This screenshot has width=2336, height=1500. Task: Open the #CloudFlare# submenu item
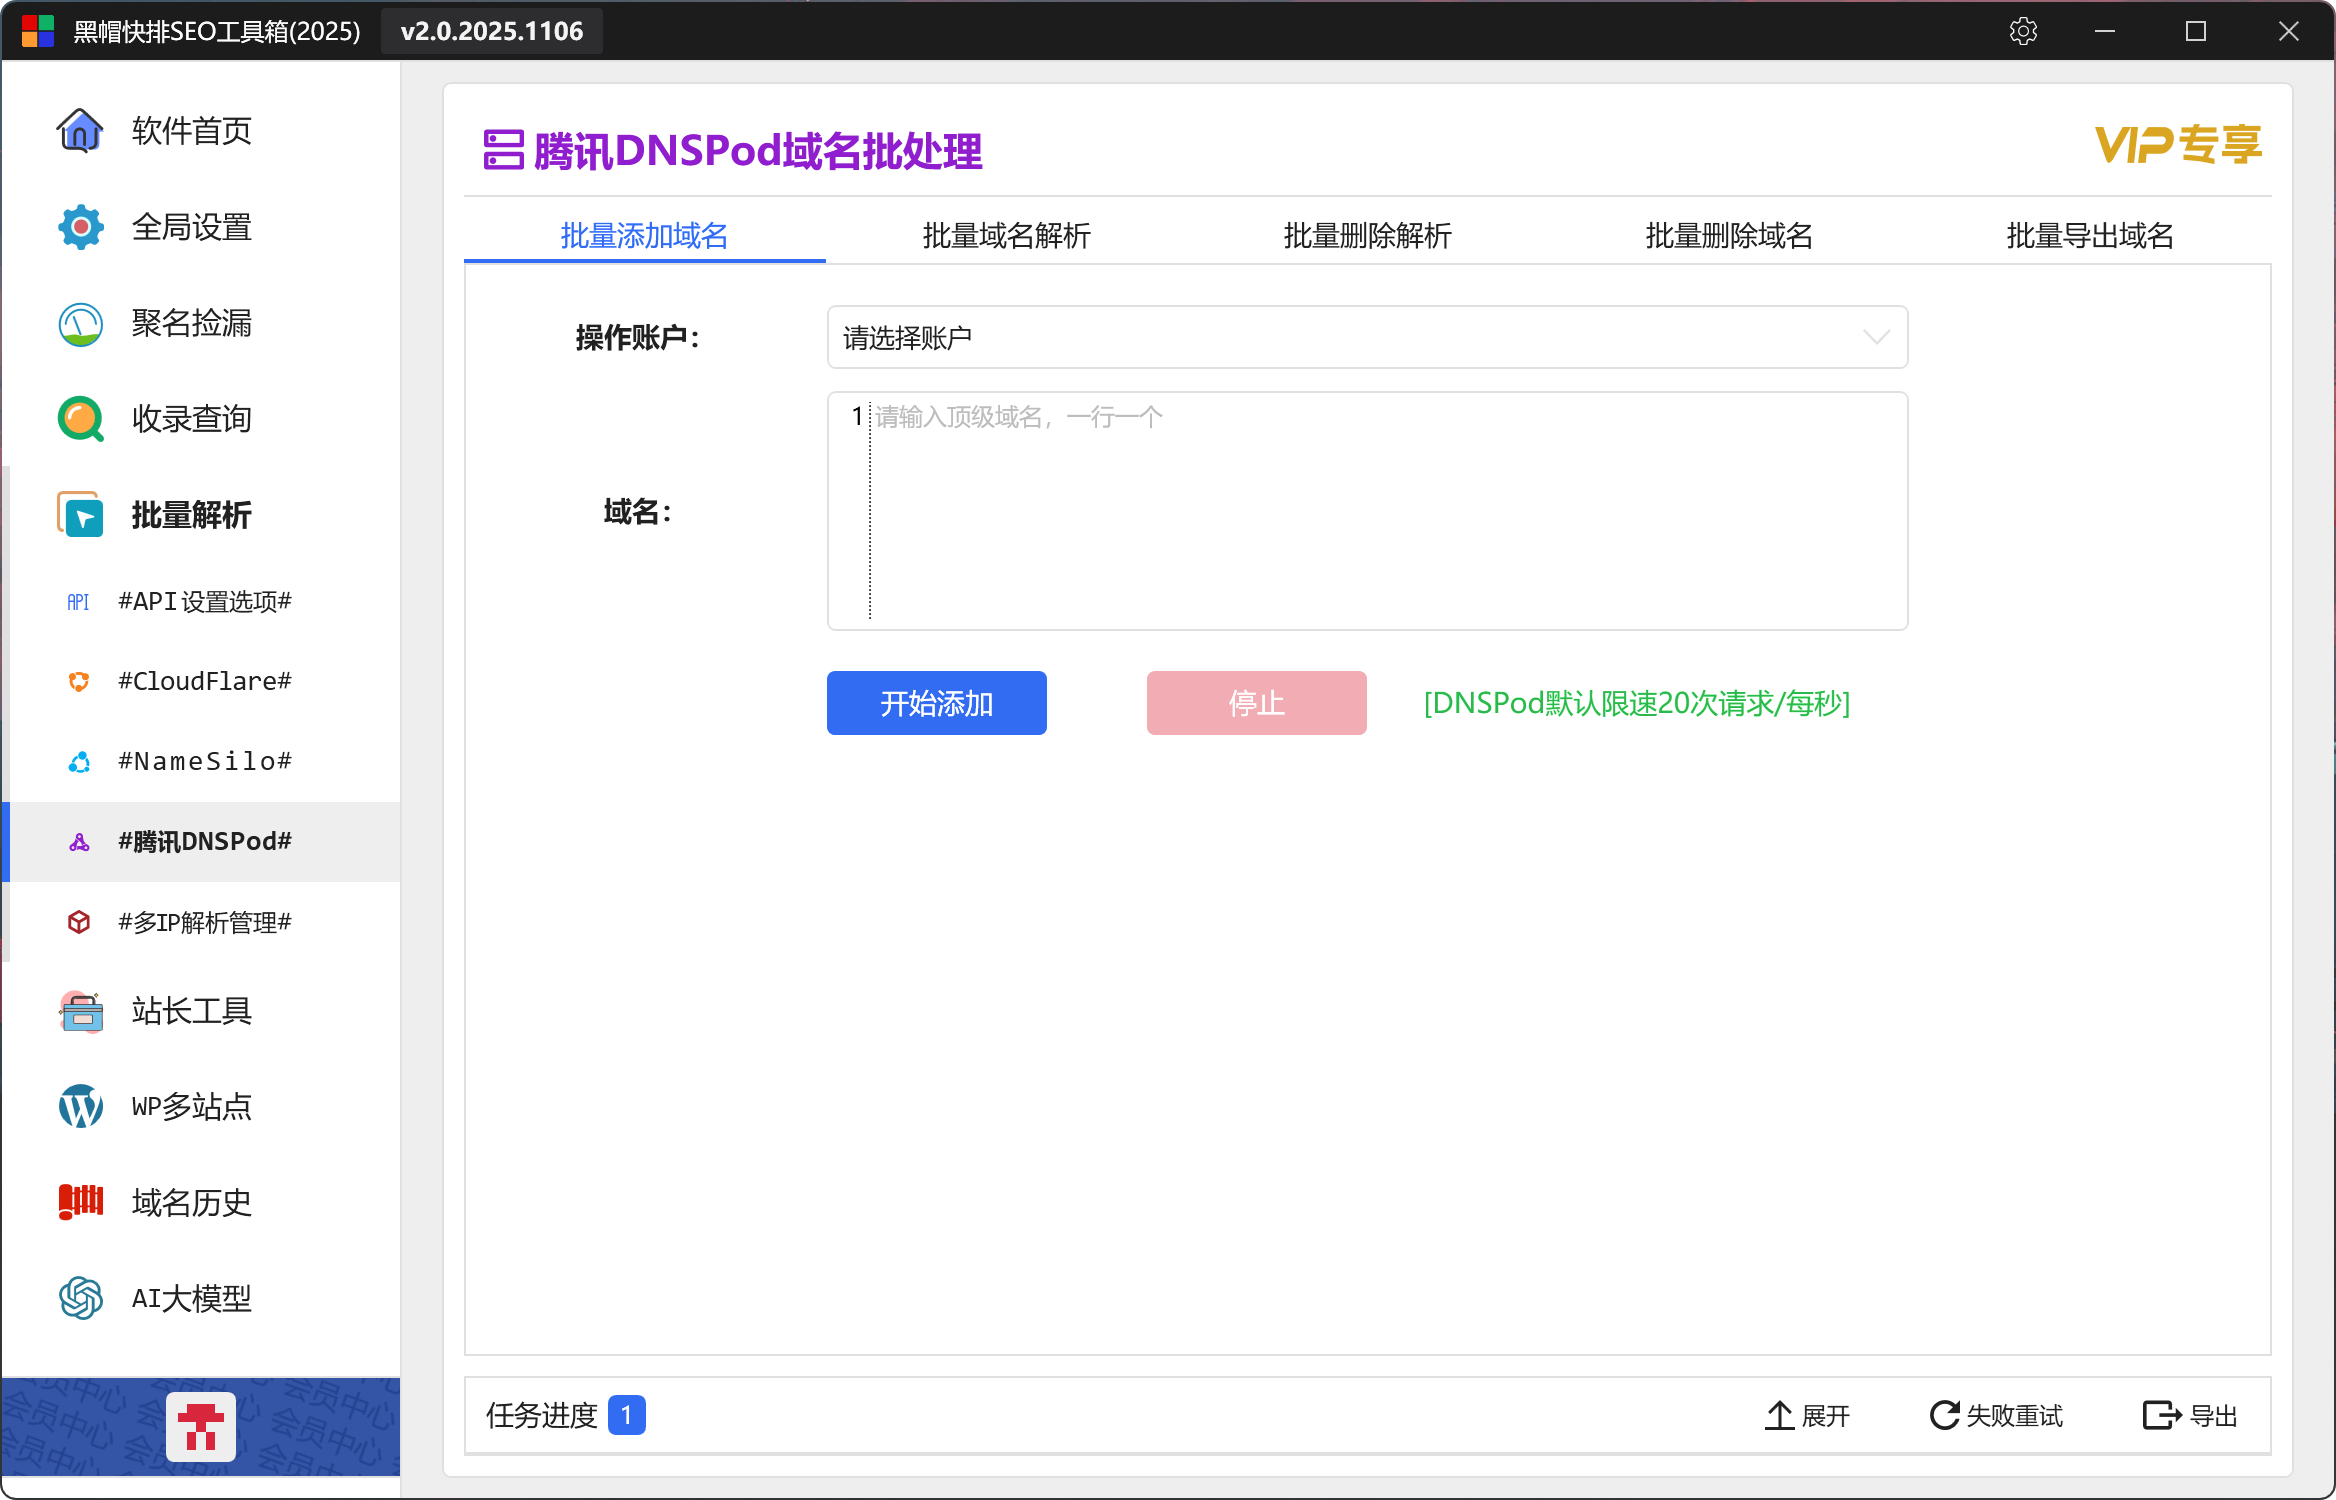[204, 681]
